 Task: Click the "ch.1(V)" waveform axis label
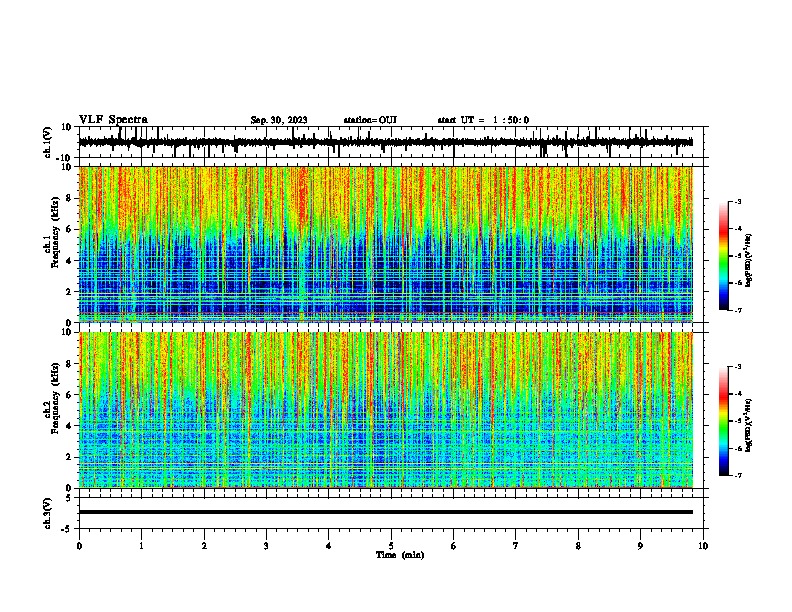48,142
